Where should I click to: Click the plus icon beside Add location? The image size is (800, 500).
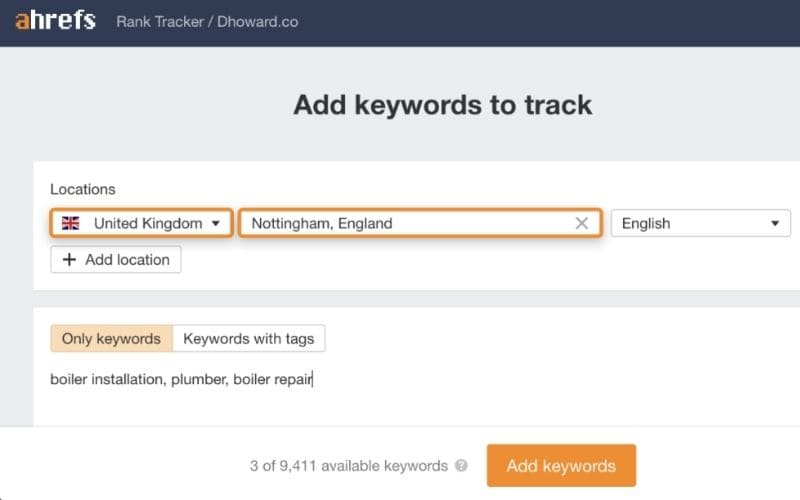coord(69,260)
